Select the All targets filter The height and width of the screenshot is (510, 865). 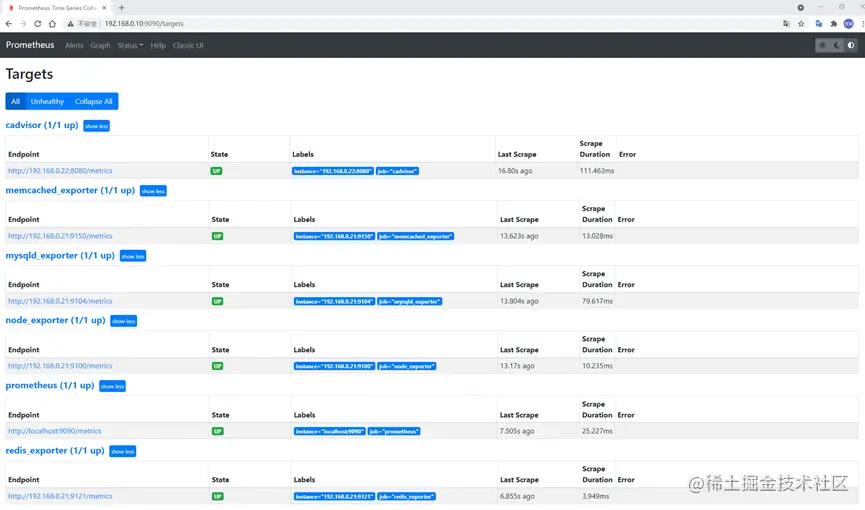(x=15, y=101)
